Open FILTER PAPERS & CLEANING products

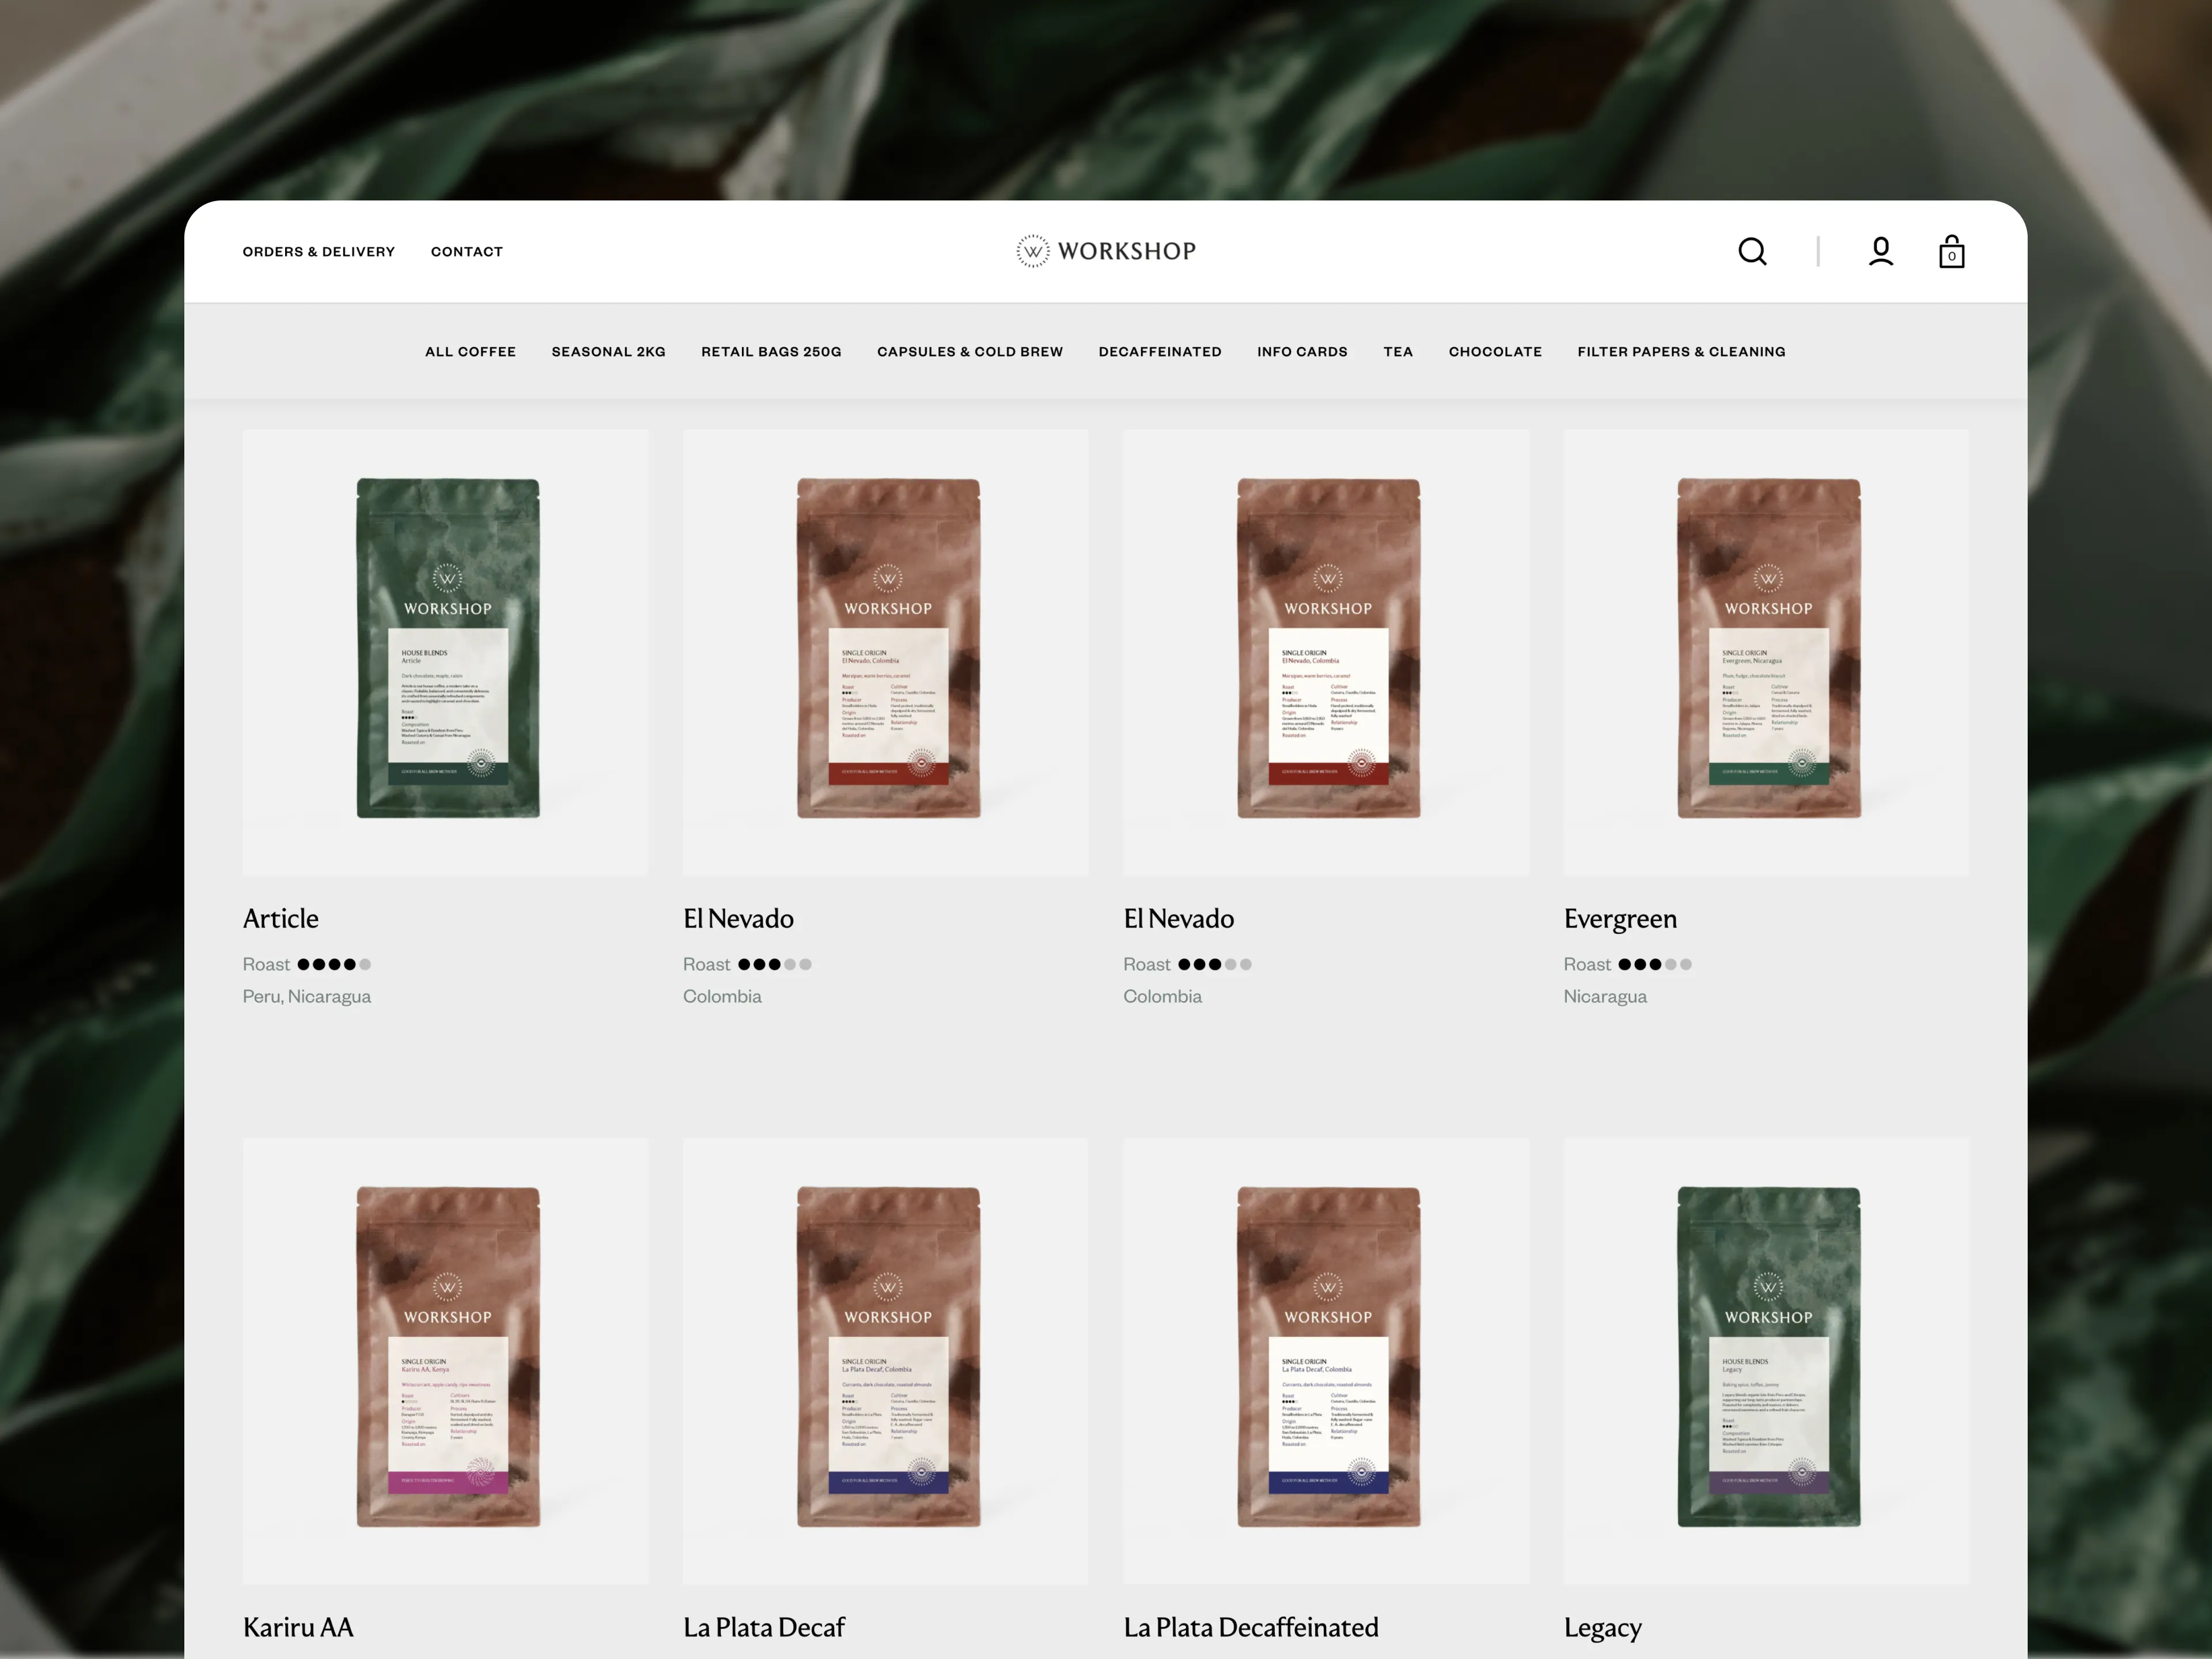point(1682,351)
